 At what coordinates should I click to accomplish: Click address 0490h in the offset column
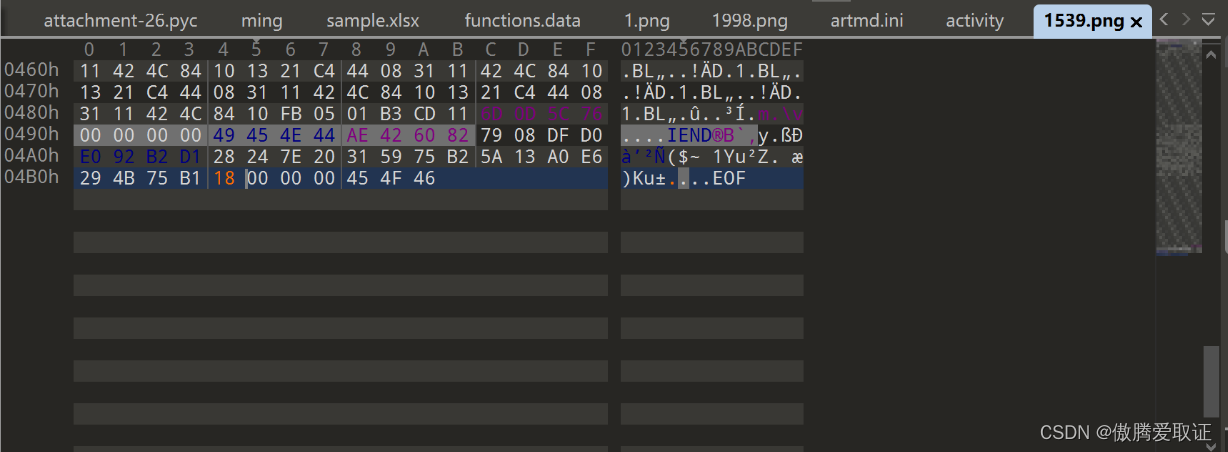click(32, 135)
